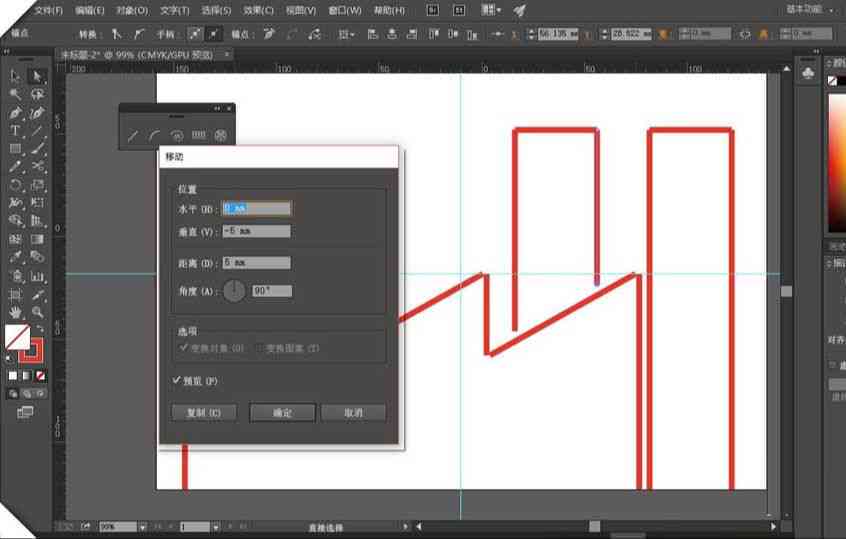Select the Type tool
Screen dimensions: 846x539
pos(15,131)
